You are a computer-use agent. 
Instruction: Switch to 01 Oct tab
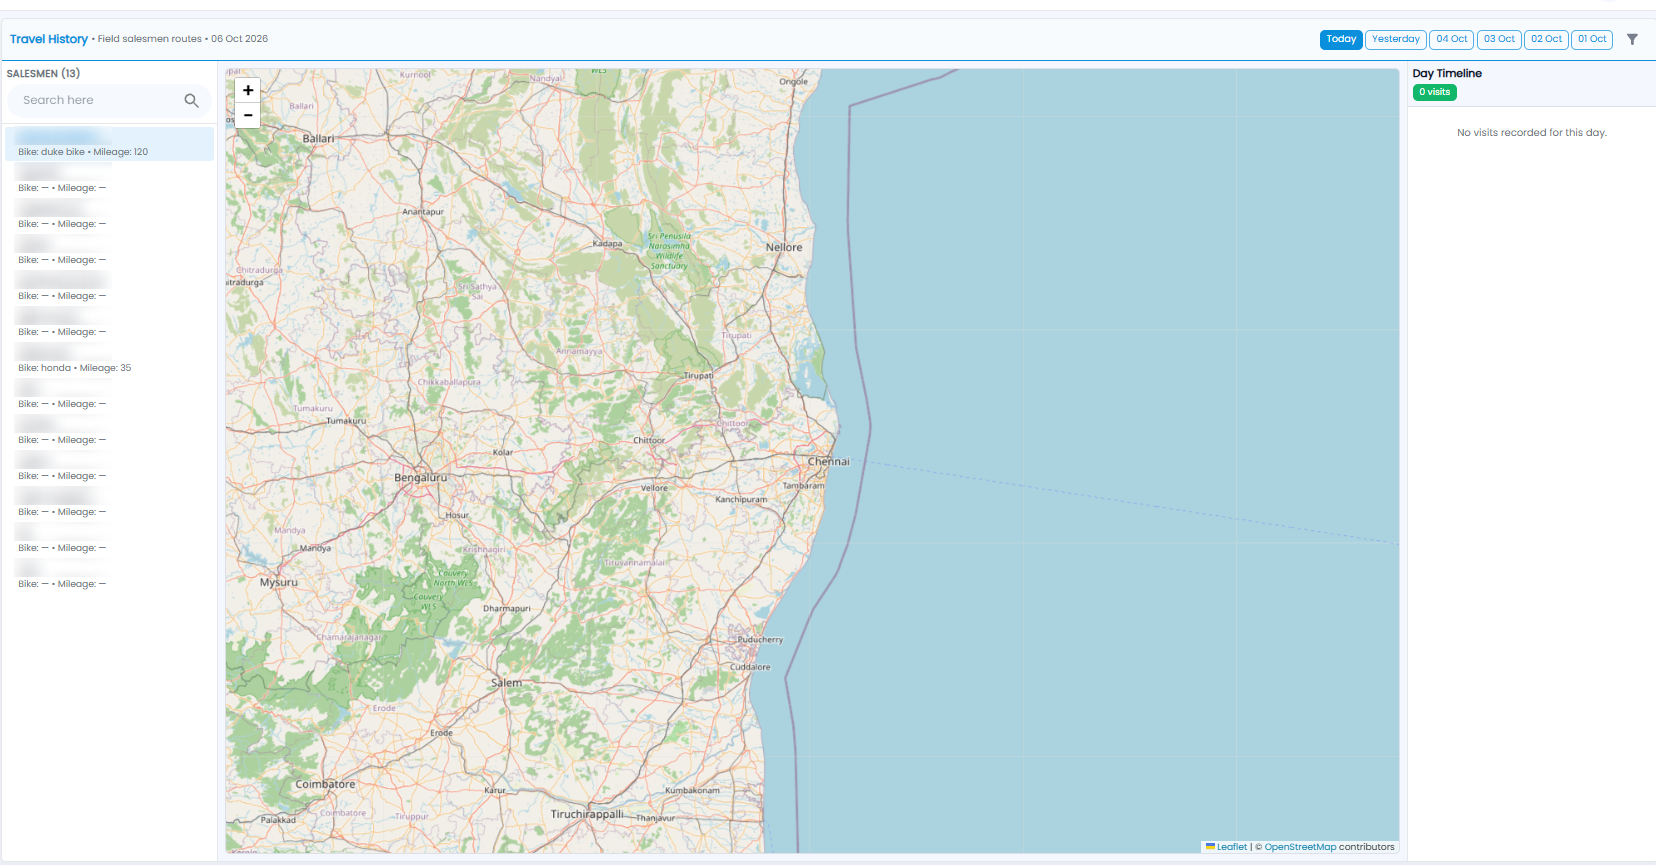click(1592, 39)
